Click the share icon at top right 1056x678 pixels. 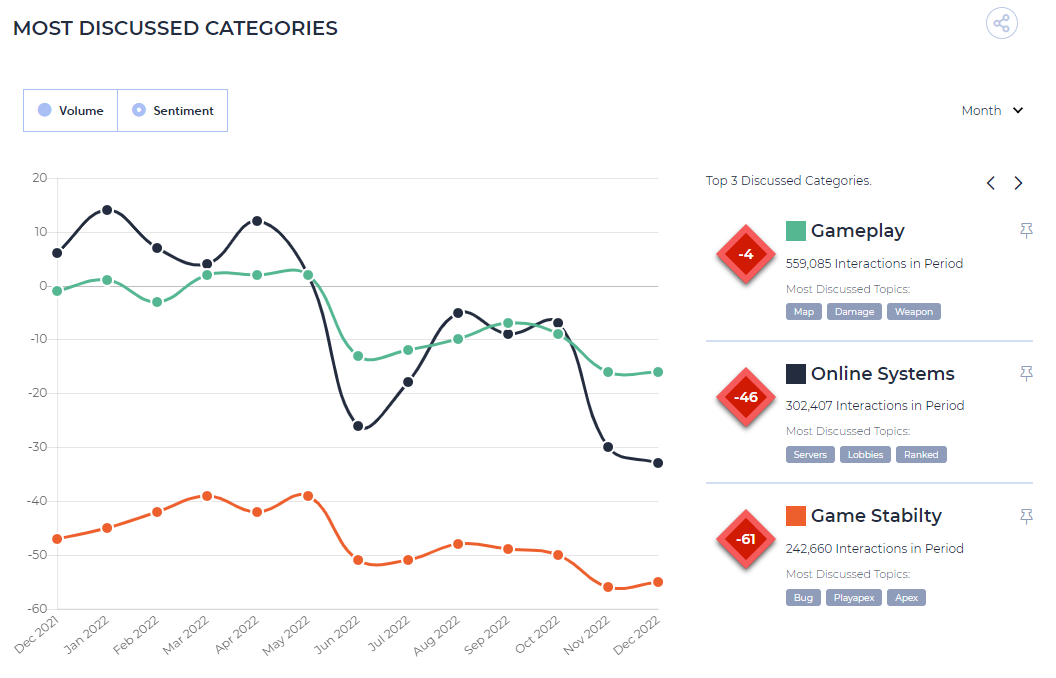pos(1001,24)
